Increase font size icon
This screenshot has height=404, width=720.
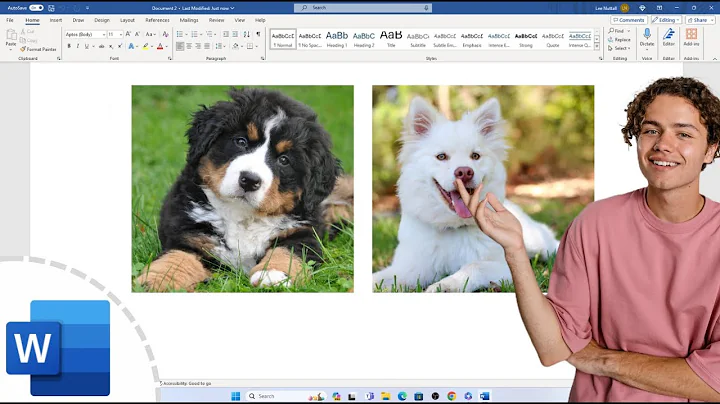tap(128, 34)
